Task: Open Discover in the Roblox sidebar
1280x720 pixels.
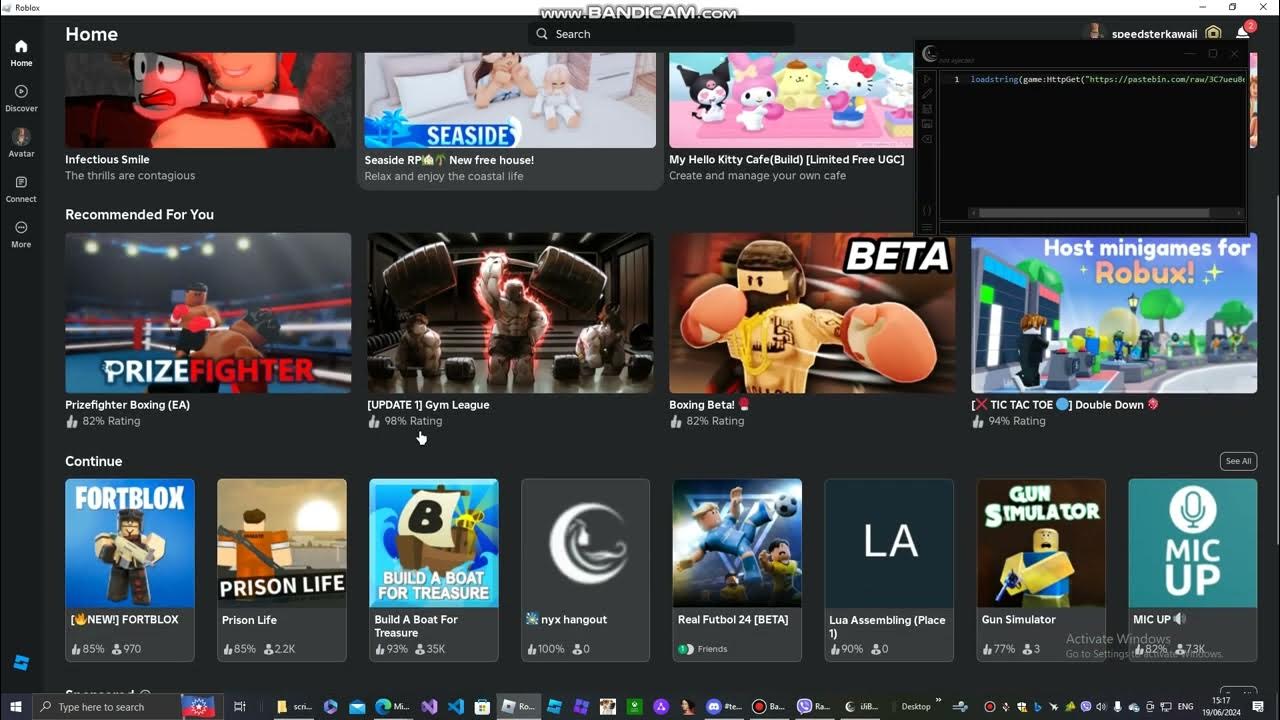Action: 21,98
